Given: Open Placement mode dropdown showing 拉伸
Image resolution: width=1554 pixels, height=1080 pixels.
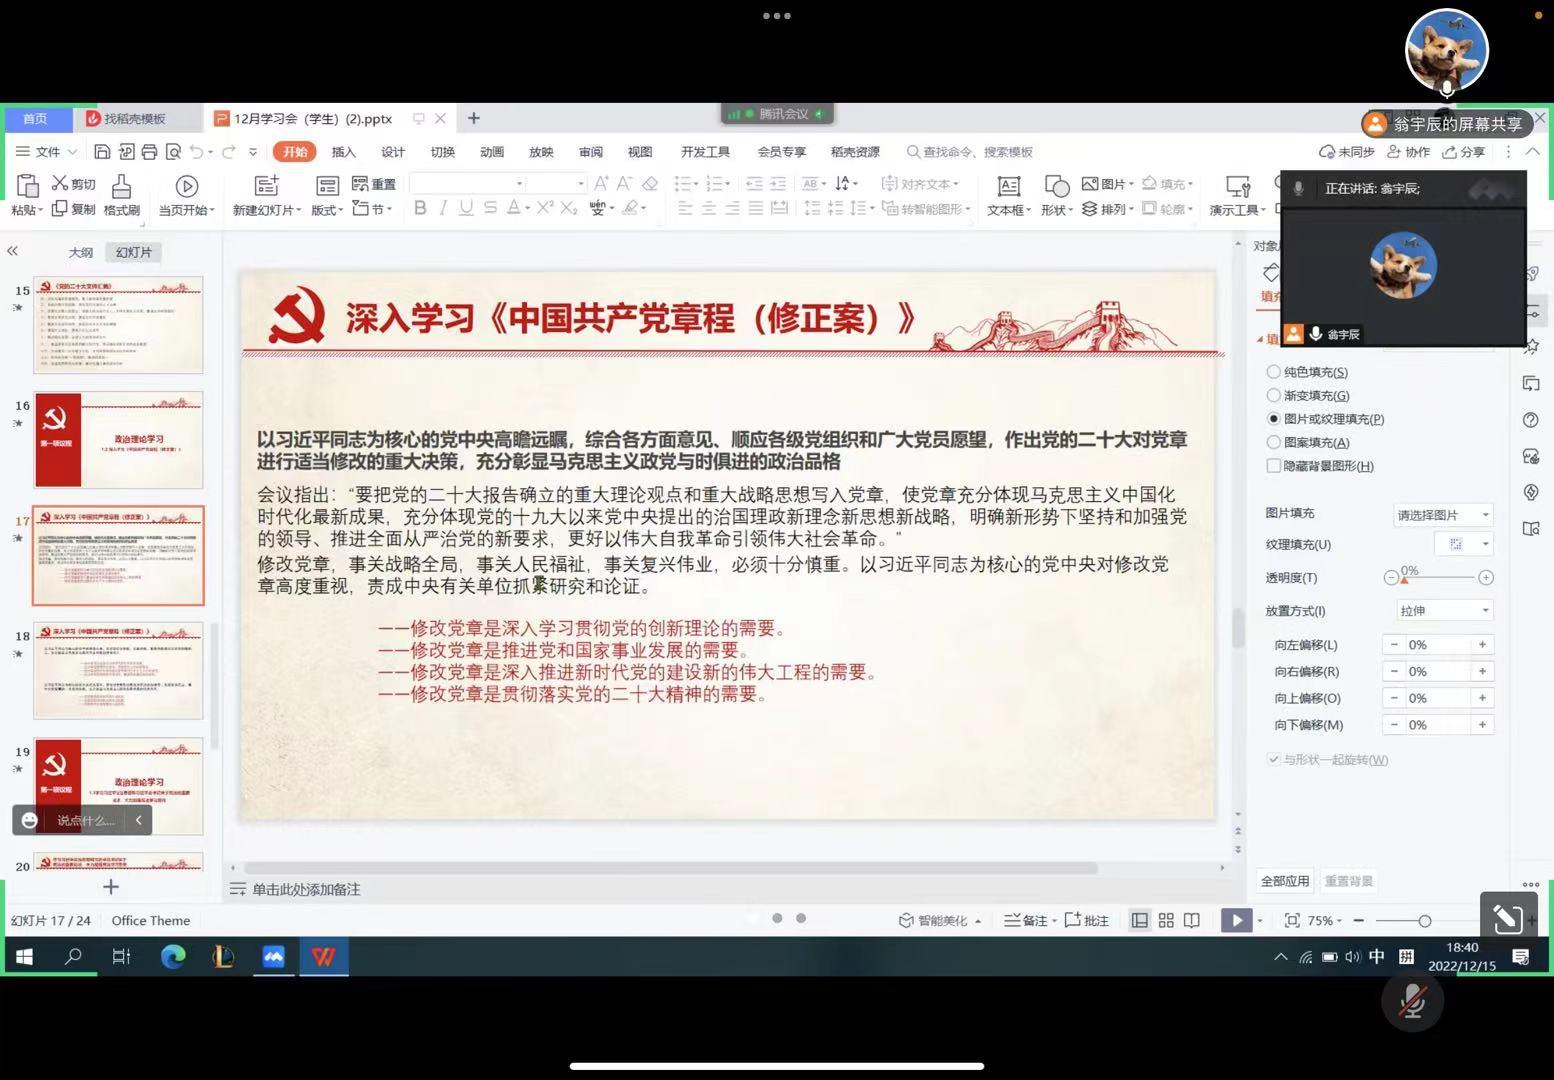Looking at the screenshot, I should click(x=1443, y=610).
